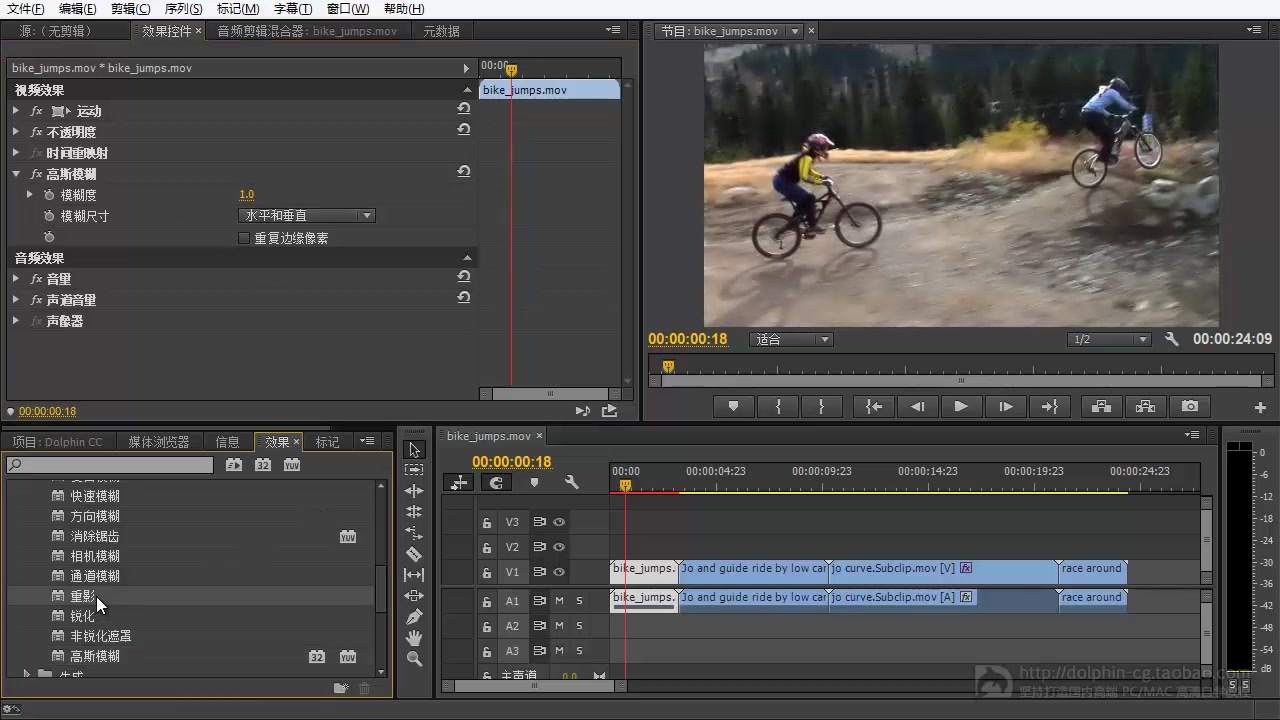
Task: Select the Hand tool
Action: click(x=414, y=638)
